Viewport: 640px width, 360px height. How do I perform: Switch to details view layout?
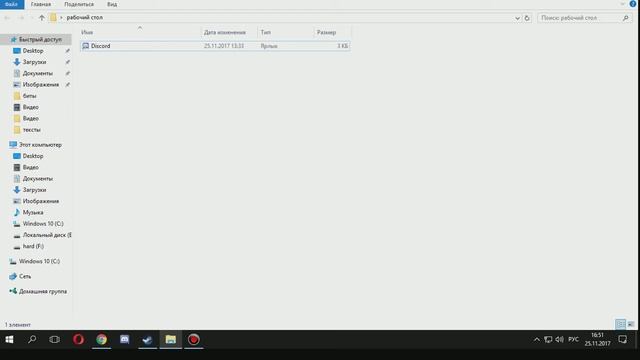620,324
